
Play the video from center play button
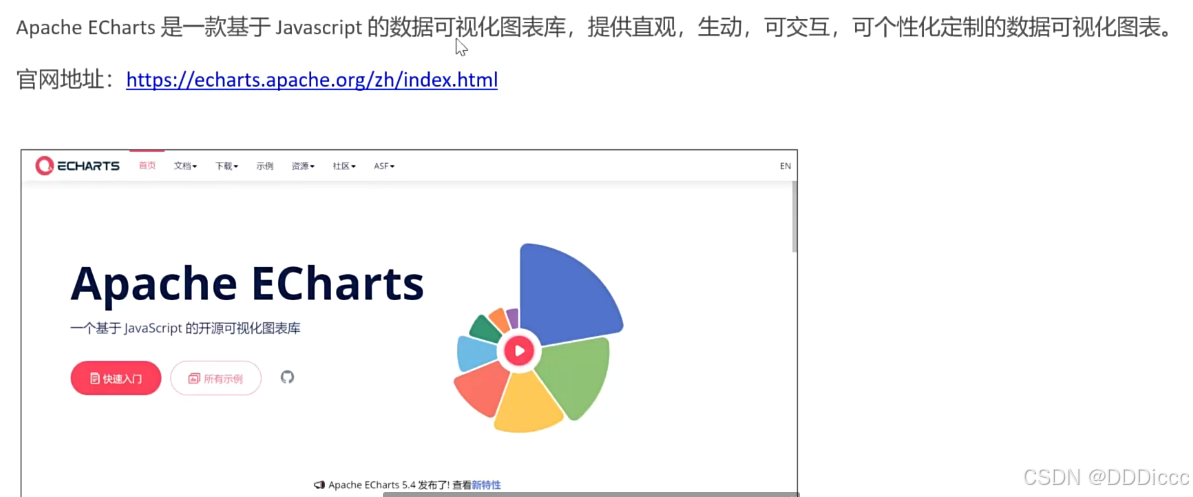pos(519,351)
